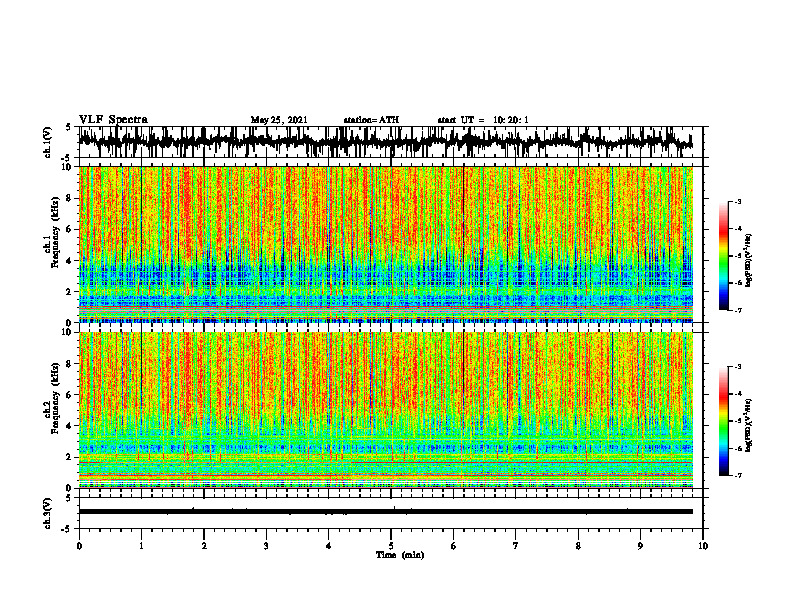Select the log(PSD) label beside ch.1 colorbar
The width and height of the screenshot is (792, 612).
[749, 261]
